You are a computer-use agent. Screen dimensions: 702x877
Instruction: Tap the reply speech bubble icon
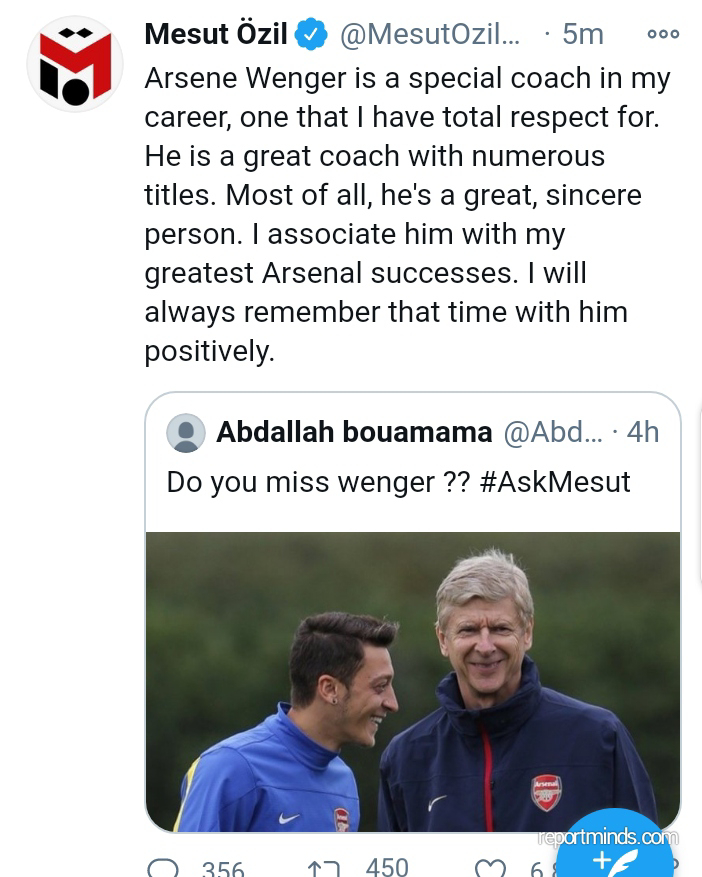click(163, 868)
